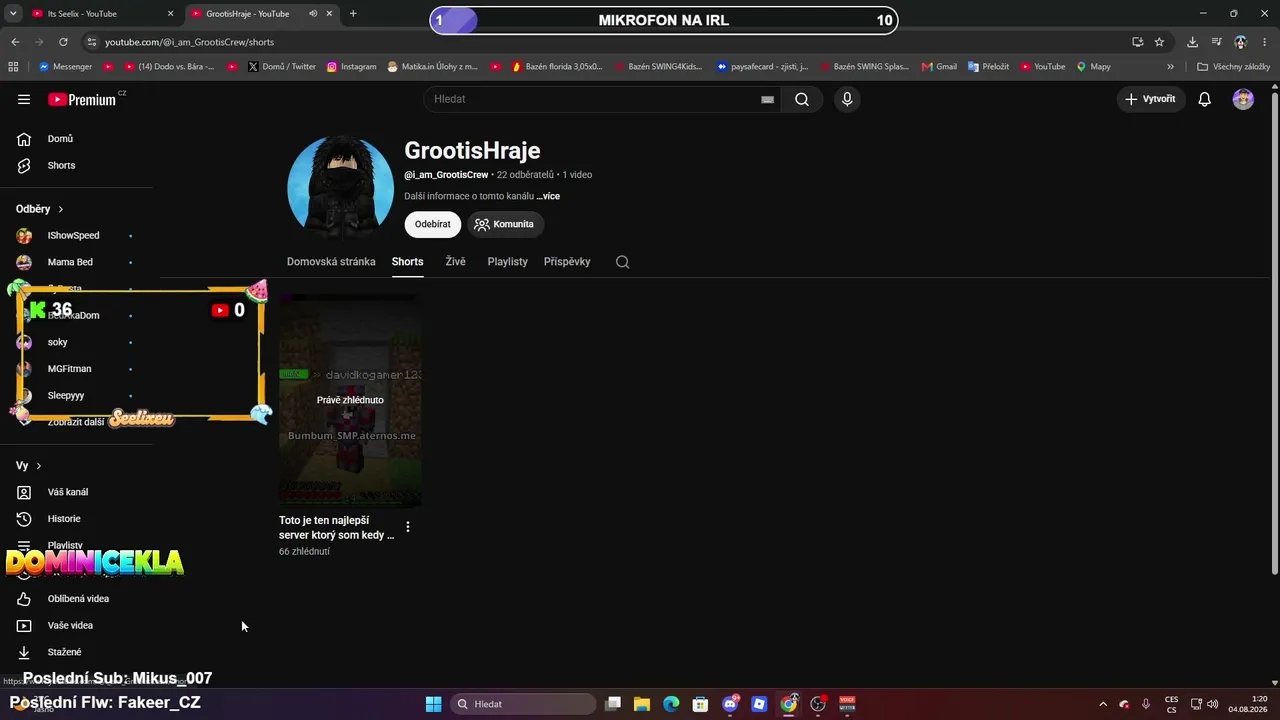Expand the Odběry section chevron
The image size is (1280, 720).
(60, 209)
